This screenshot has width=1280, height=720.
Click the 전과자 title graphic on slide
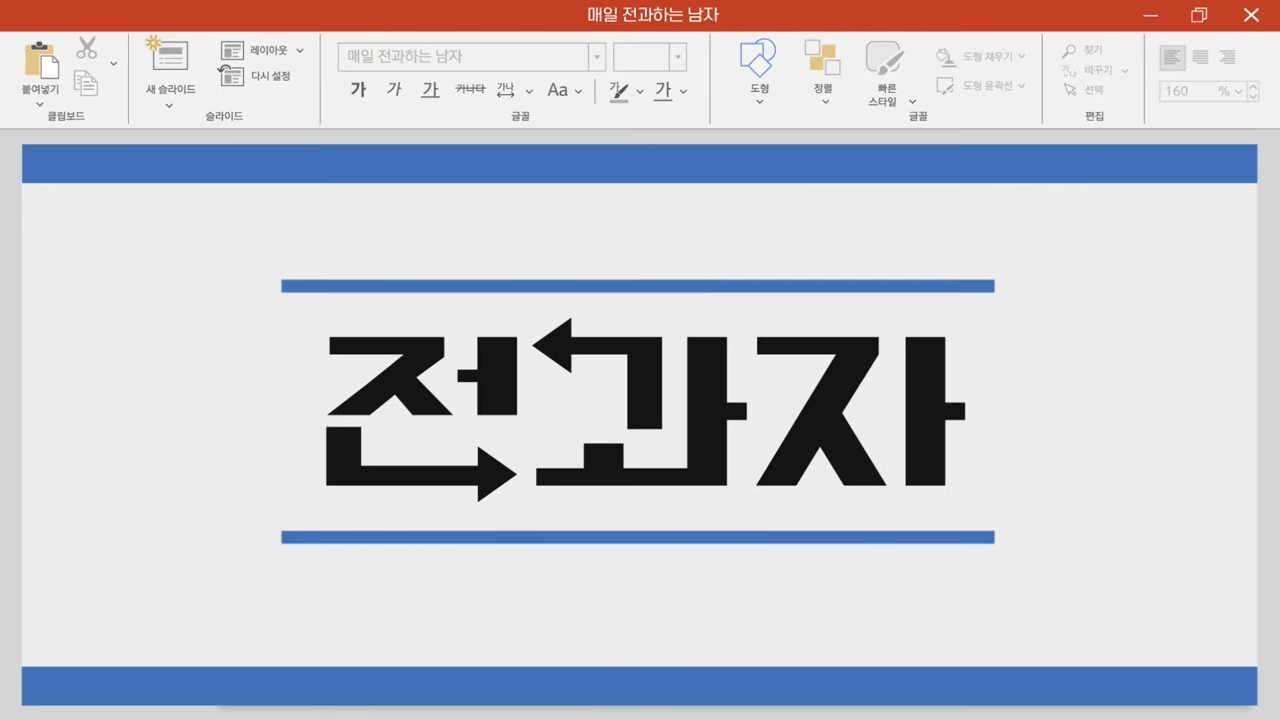point(645,410)
